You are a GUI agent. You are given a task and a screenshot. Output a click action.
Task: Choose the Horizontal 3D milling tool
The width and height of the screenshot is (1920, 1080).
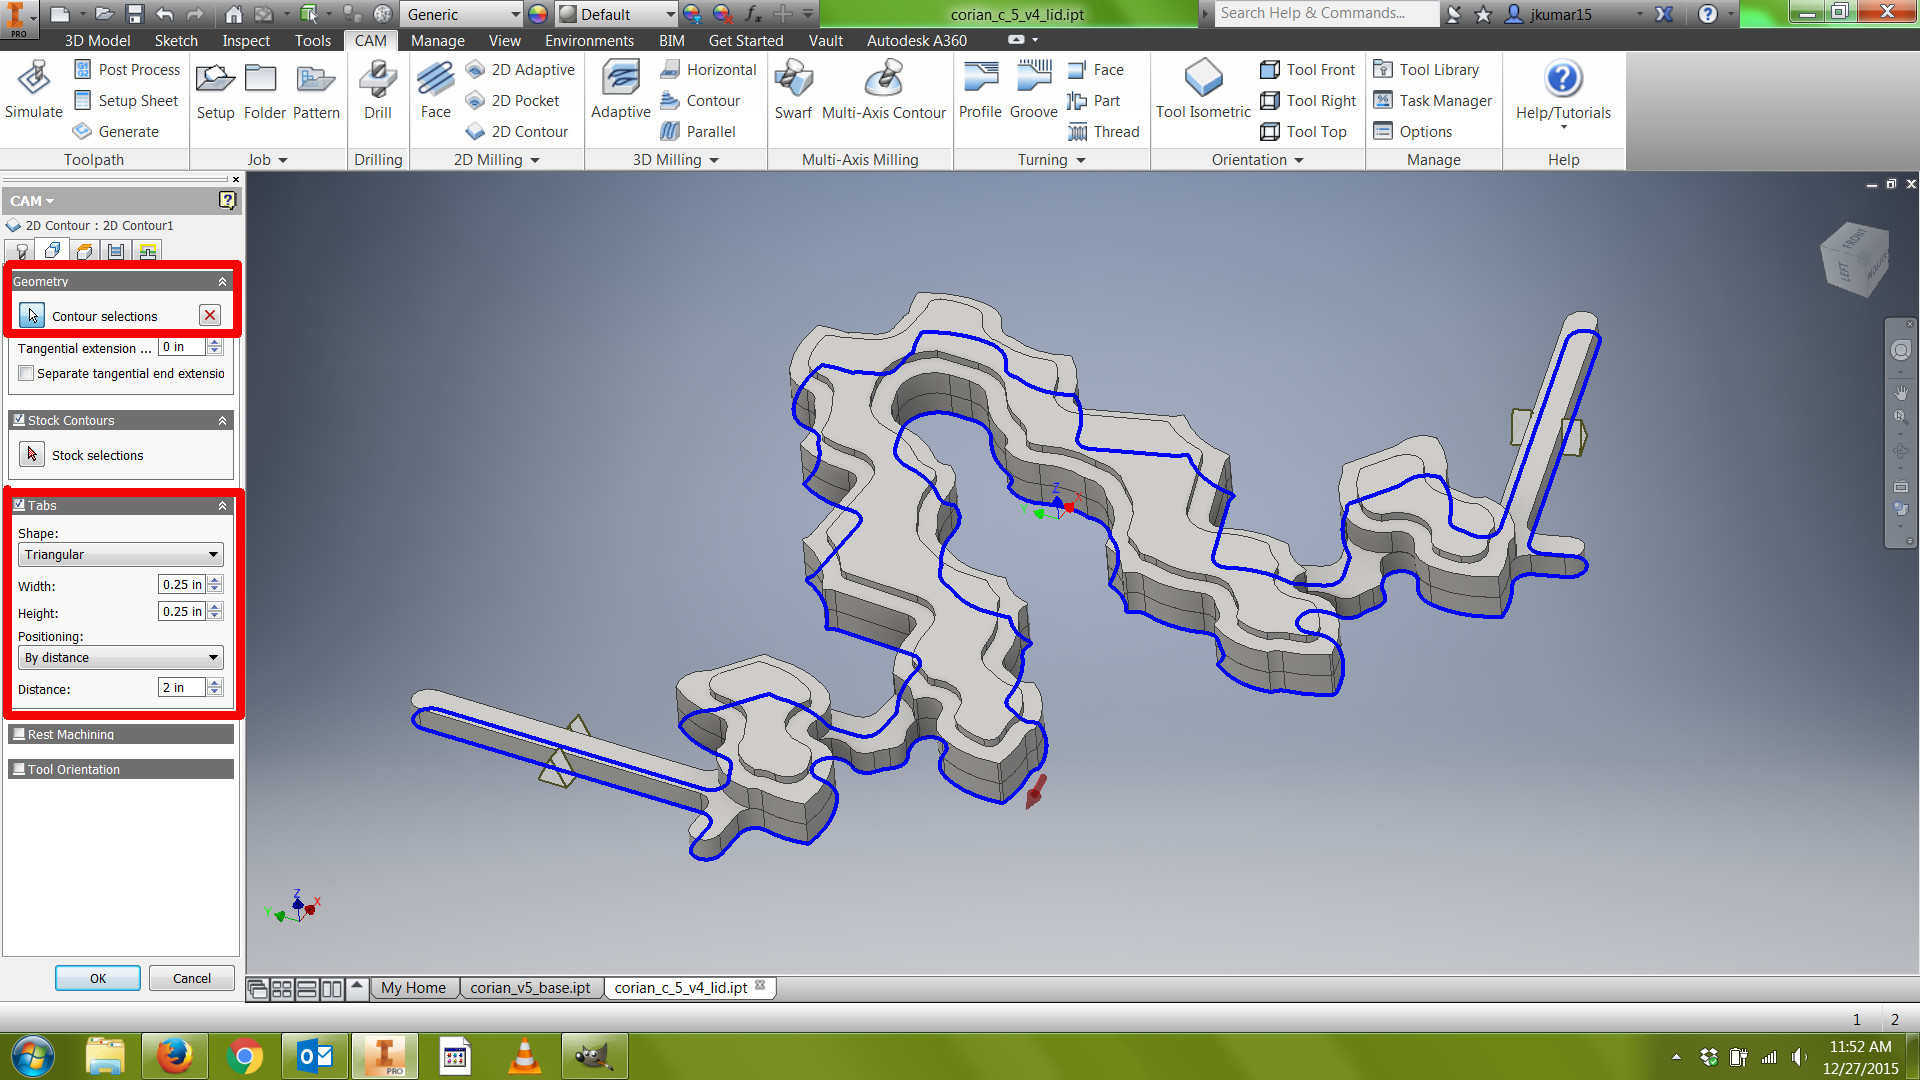pyautogui.click(x=708, y=69)
